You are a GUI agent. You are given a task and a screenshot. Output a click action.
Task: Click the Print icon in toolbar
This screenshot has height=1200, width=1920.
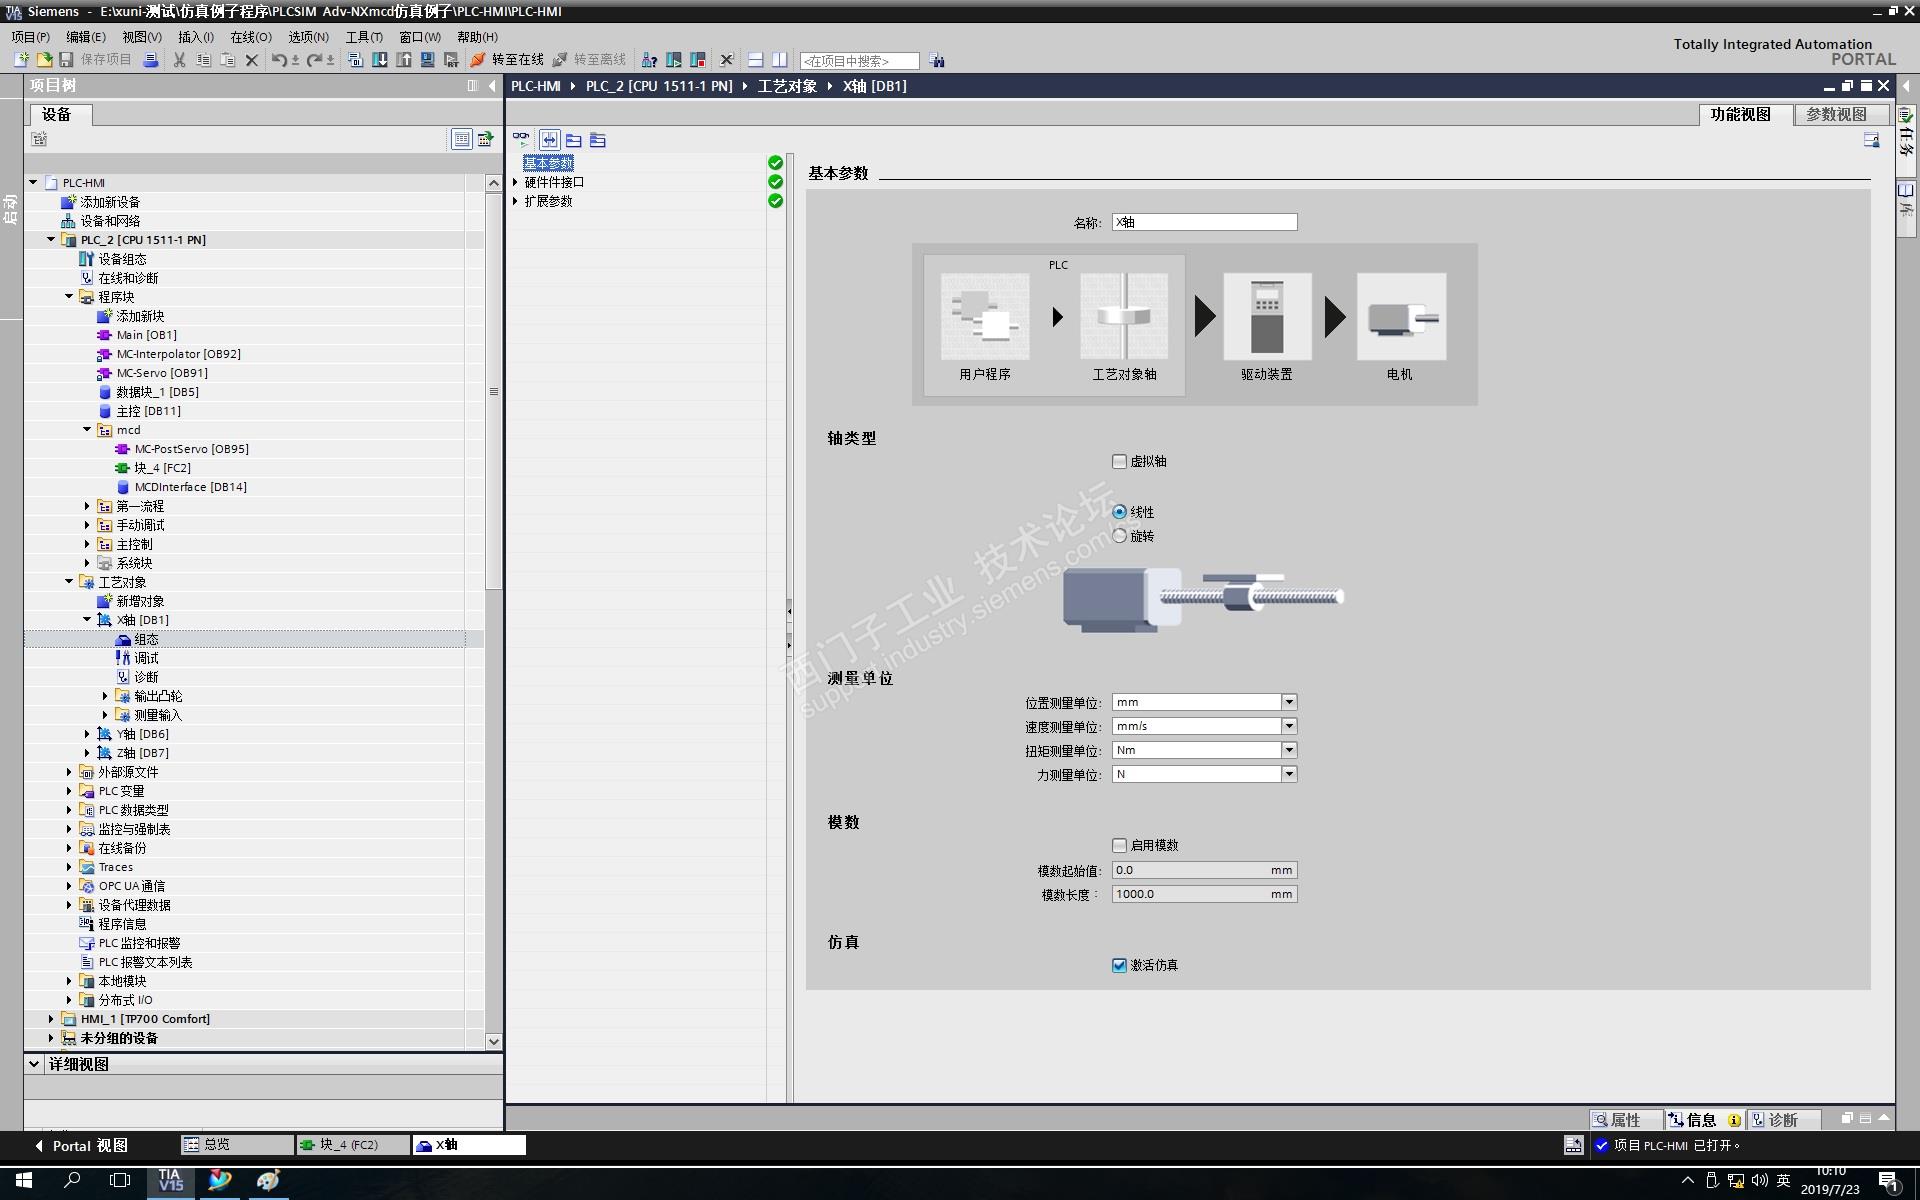coord(151,60)
